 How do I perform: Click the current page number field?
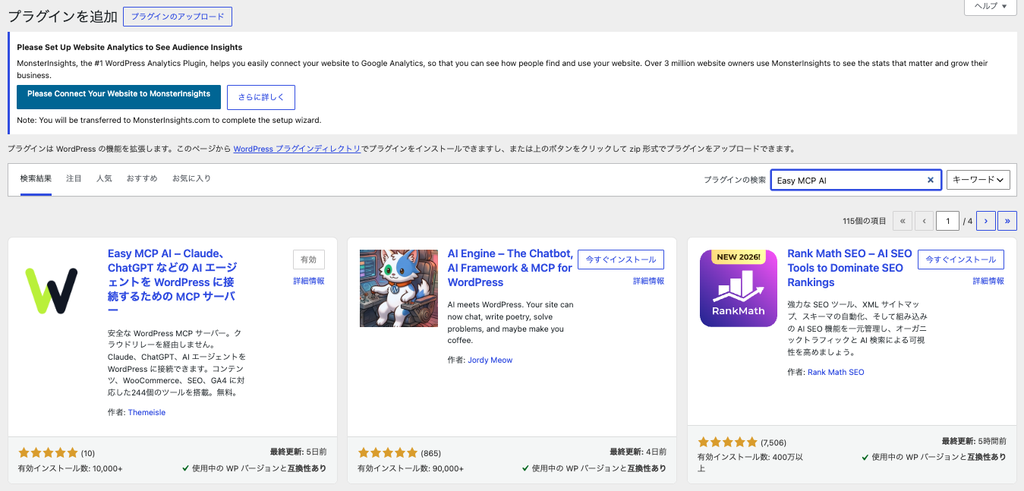(948, 221)
